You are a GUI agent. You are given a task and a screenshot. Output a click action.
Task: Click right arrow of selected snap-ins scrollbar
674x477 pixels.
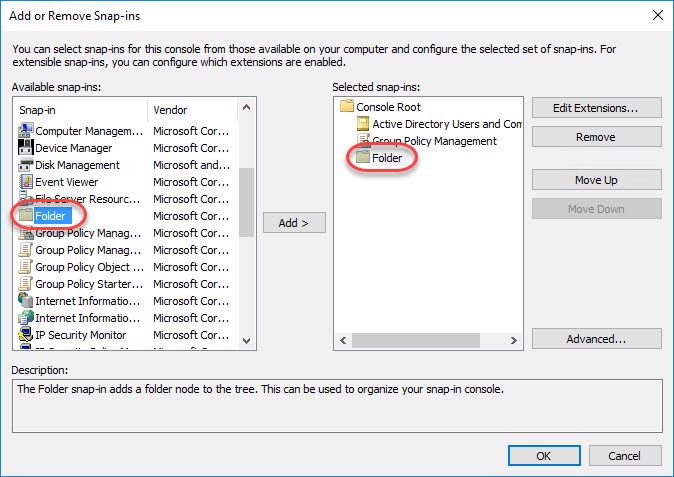click(x=514, y=340)
